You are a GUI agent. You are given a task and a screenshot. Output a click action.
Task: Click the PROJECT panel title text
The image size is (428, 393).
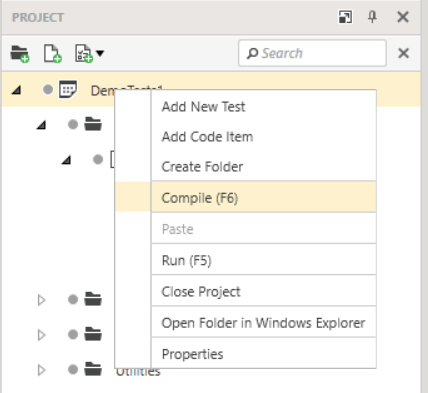(x=38, y=18)
